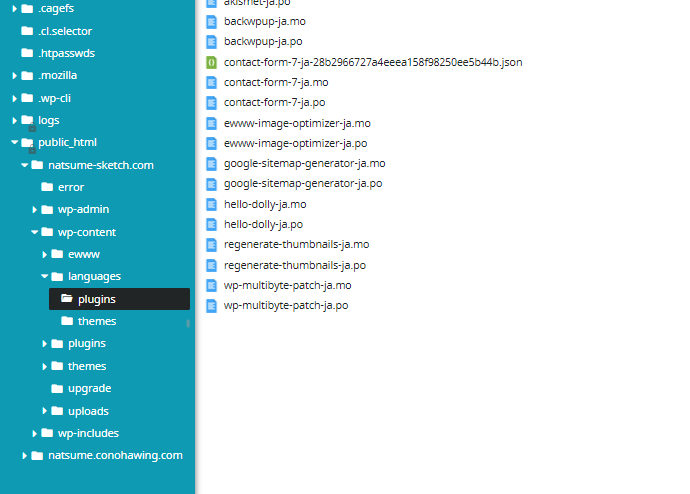
Task: Expand the wp-admin folder arrow
Action: [34, 210]
